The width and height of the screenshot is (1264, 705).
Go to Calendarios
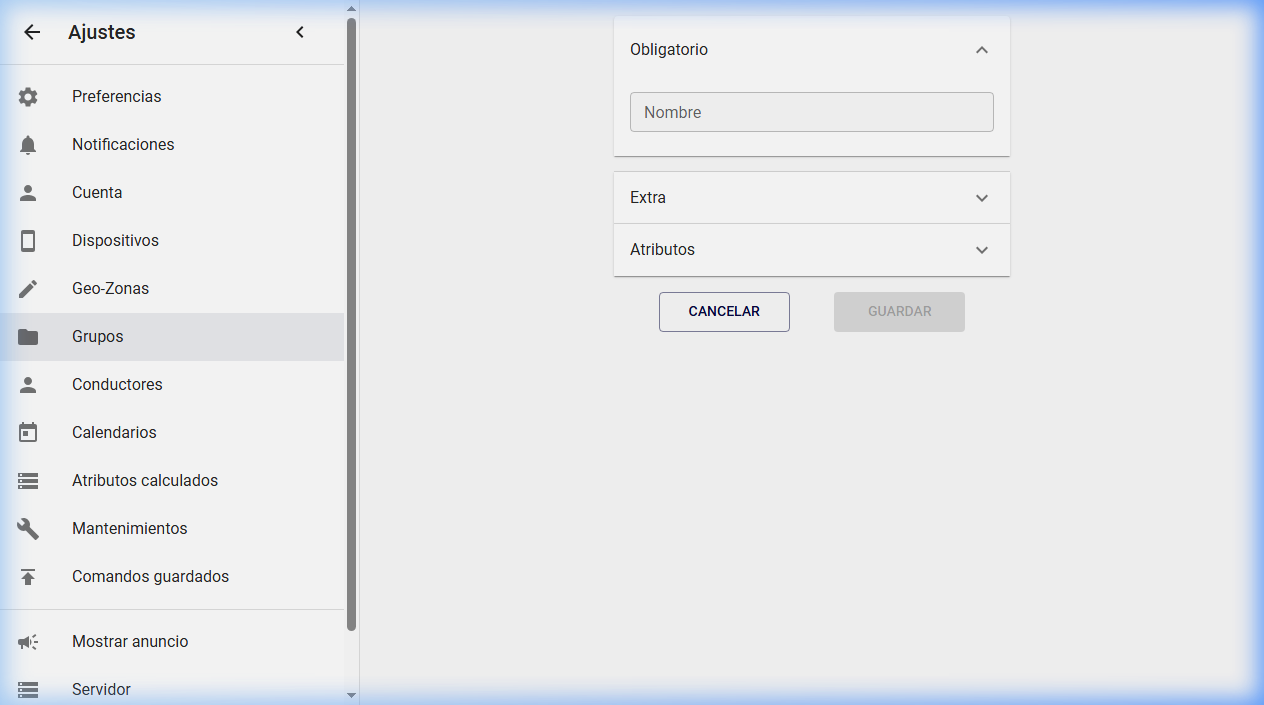point(172,433)
